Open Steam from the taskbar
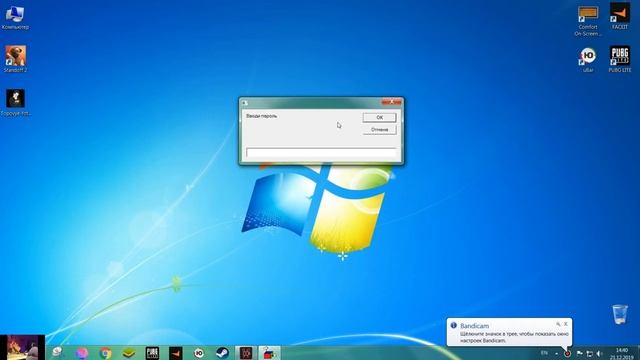This screenshot has height=360, width=640. click(x=222, y=353)
